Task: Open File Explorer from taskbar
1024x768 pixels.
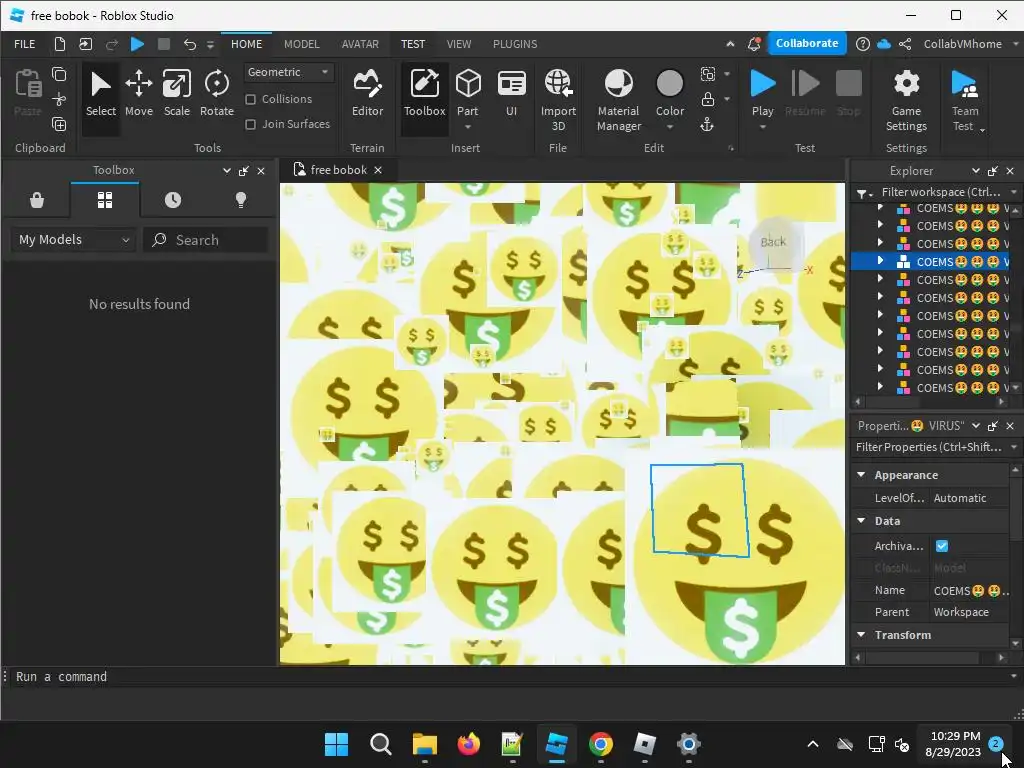Action: point(424,744)
